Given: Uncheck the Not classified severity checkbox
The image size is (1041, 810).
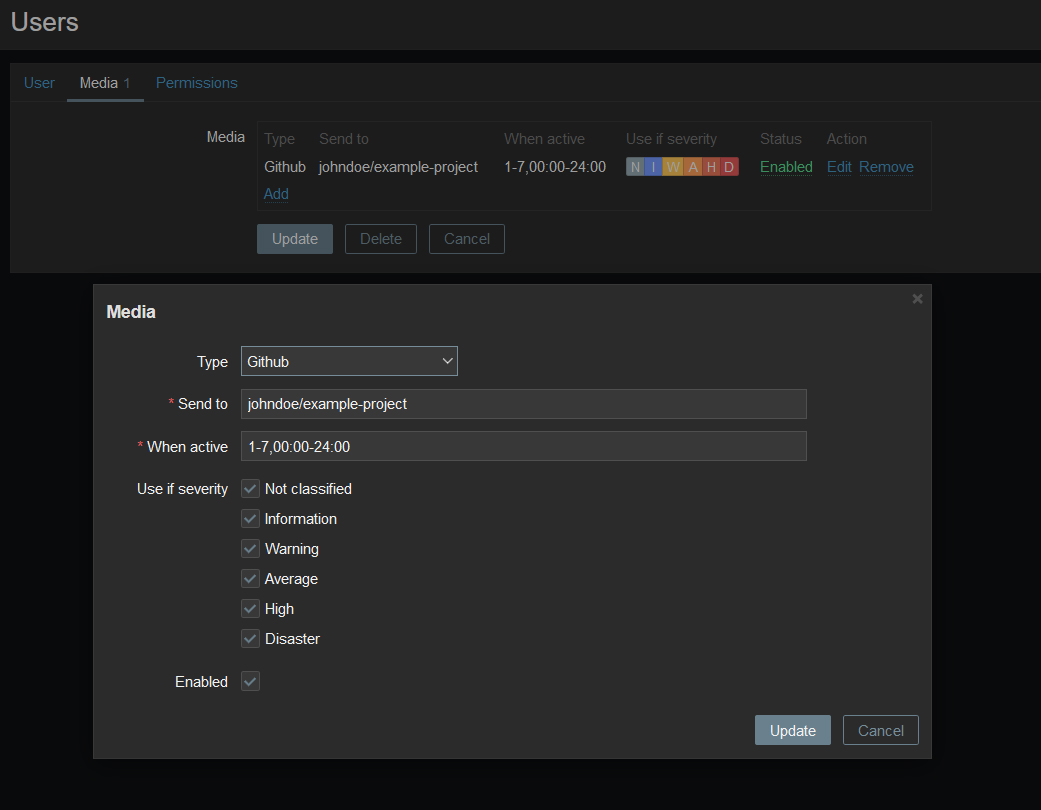Looking at the screenshot, I should point(250,489).
